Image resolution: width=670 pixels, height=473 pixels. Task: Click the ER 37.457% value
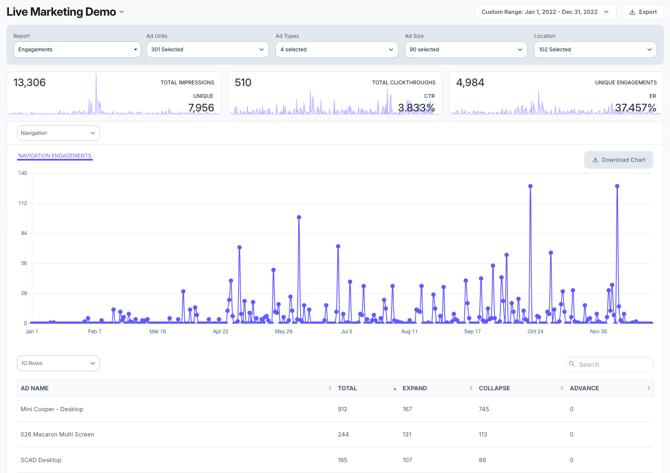[635, 108]
